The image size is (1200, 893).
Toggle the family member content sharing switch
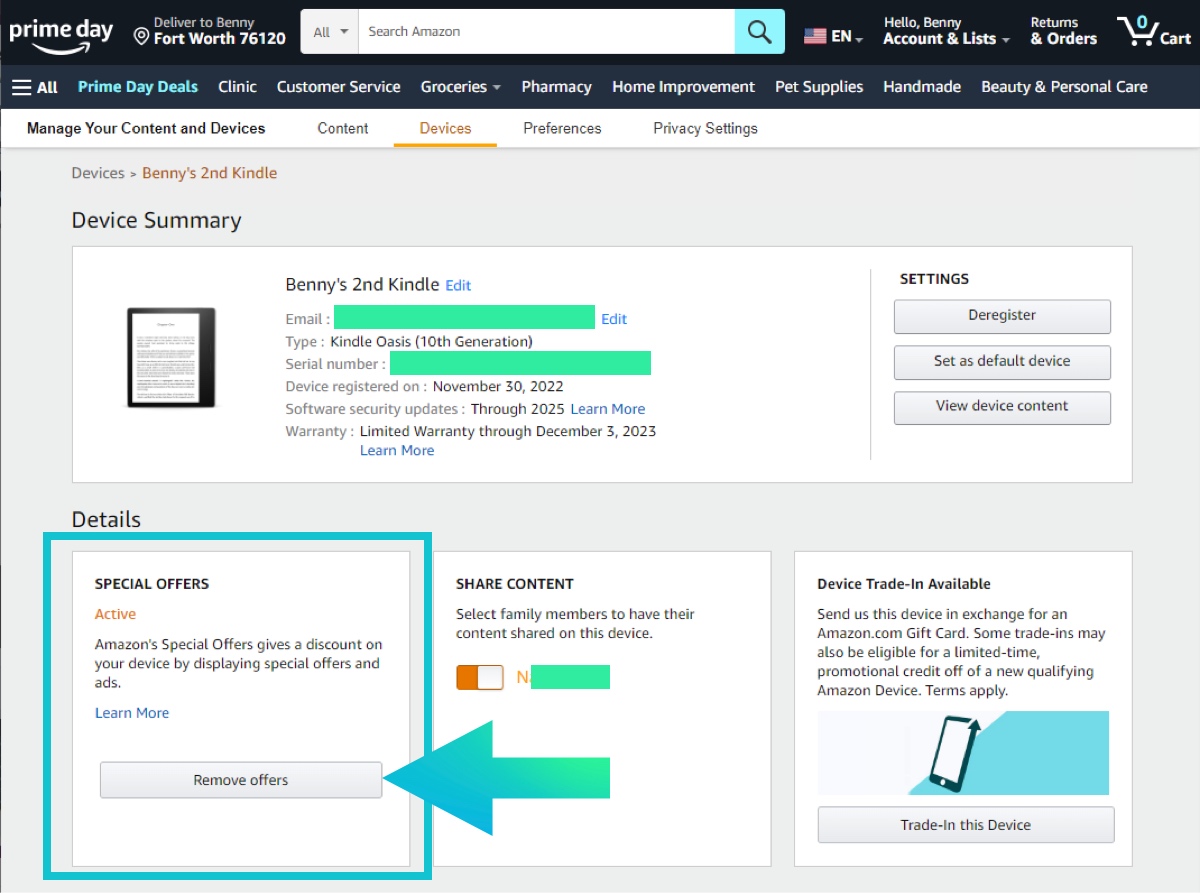click(480, 677)
